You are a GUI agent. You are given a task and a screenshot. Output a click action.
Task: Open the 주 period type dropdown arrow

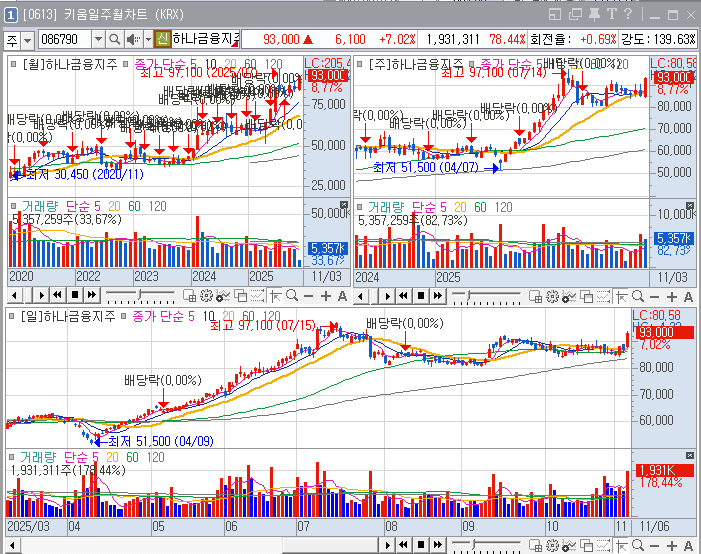coord(28,41)
